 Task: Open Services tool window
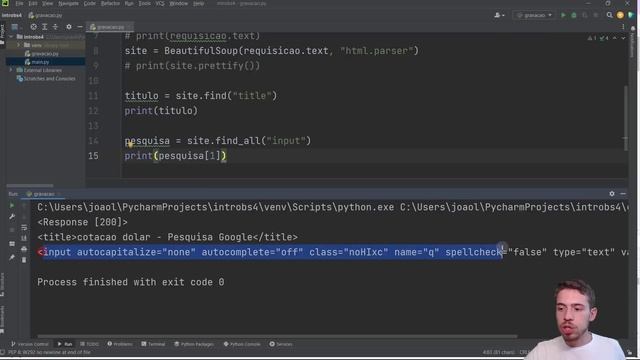point(281,344)
